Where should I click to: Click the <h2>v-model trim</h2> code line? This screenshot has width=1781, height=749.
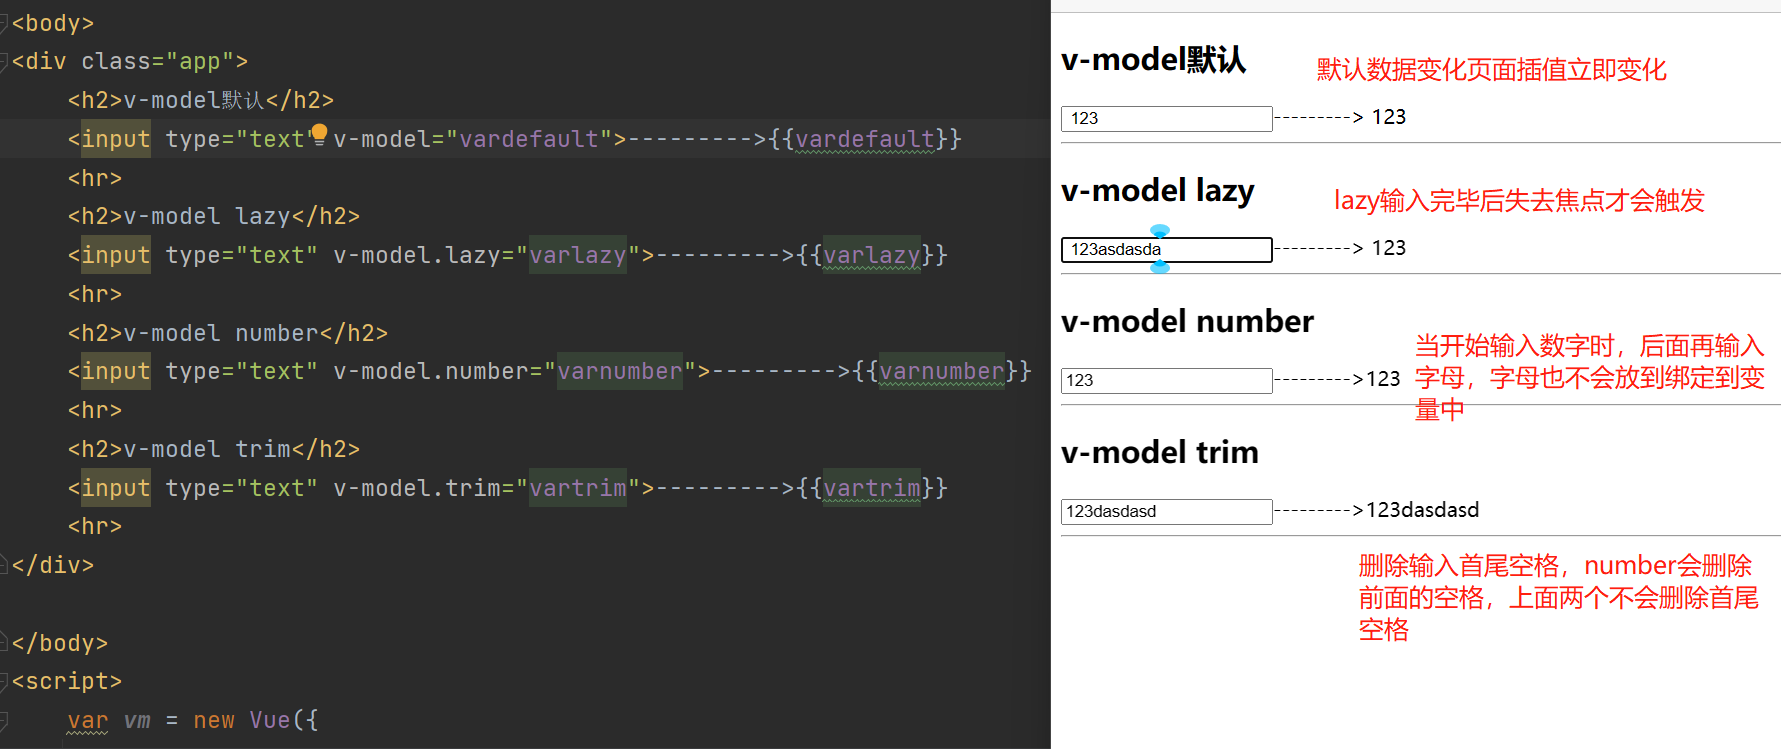(214, 450)
